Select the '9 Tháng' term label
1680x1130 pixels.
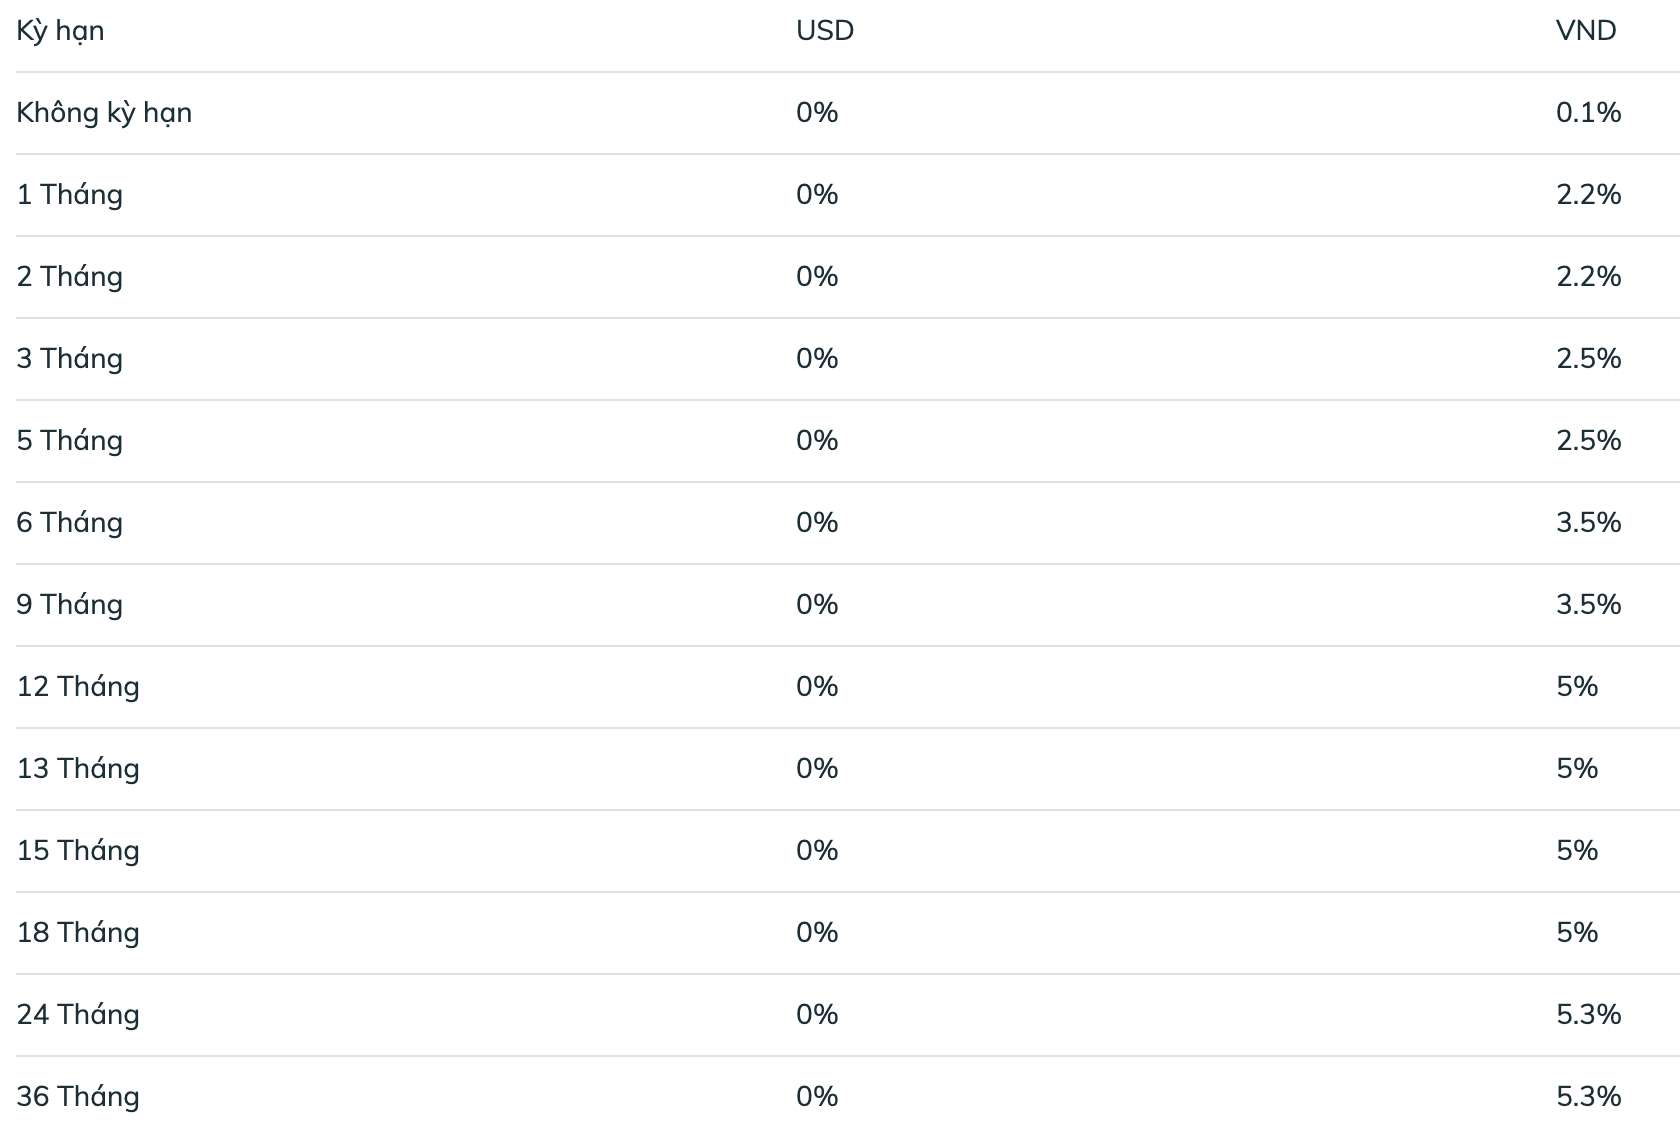tap(70, 605)
